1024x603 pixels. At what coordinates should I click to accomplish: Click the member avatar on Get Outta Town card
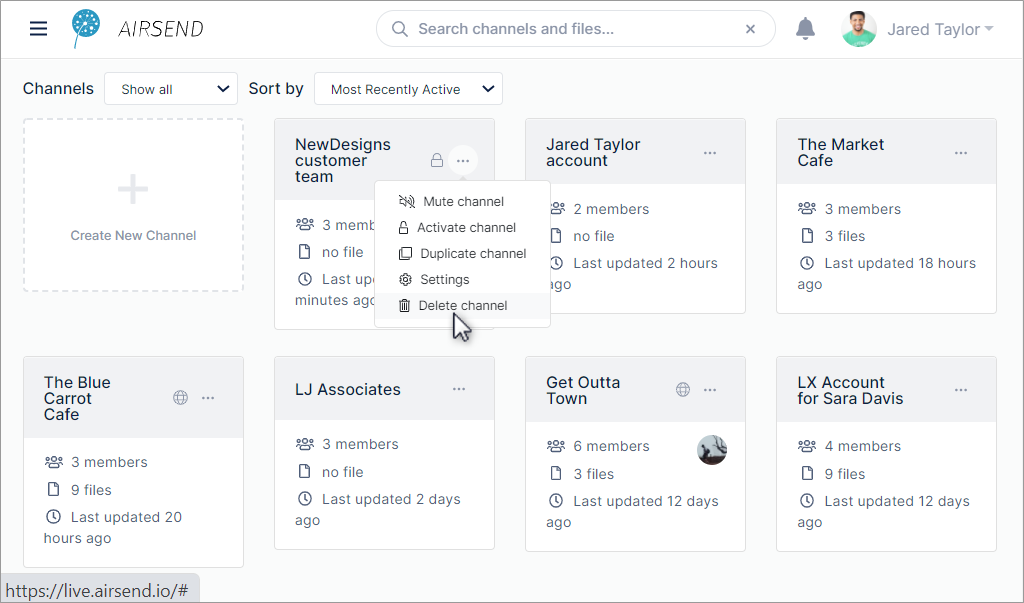pyautogui.click(x=712, y=449)
